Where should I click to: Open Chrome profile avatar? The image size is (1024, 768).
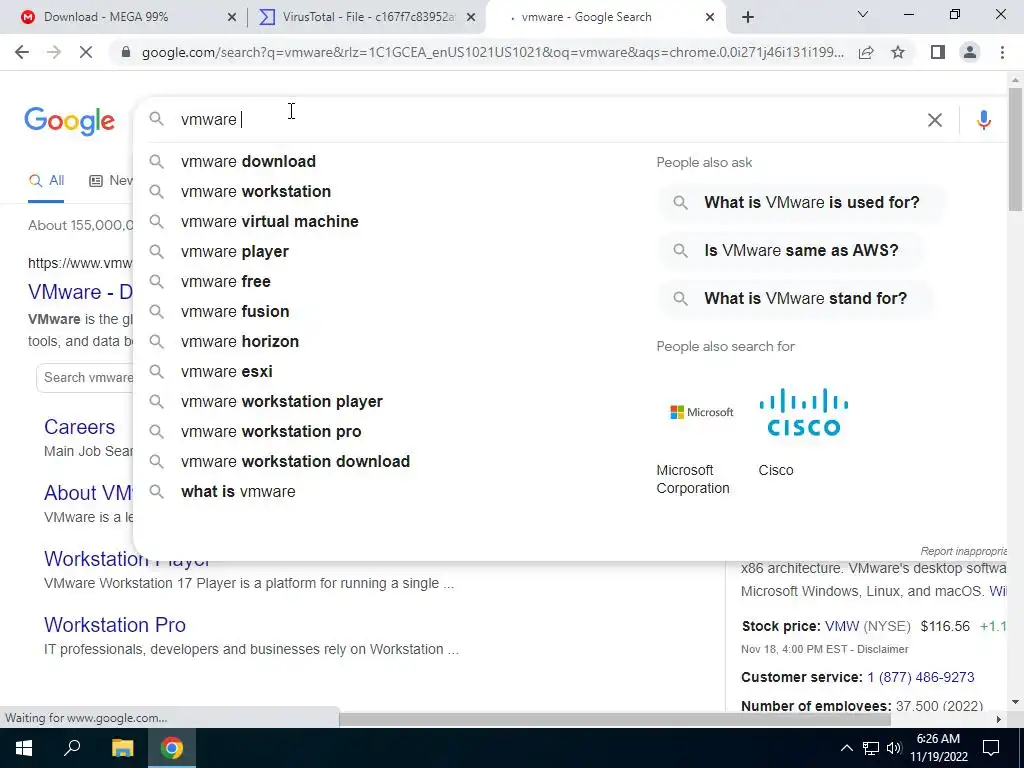970,52
